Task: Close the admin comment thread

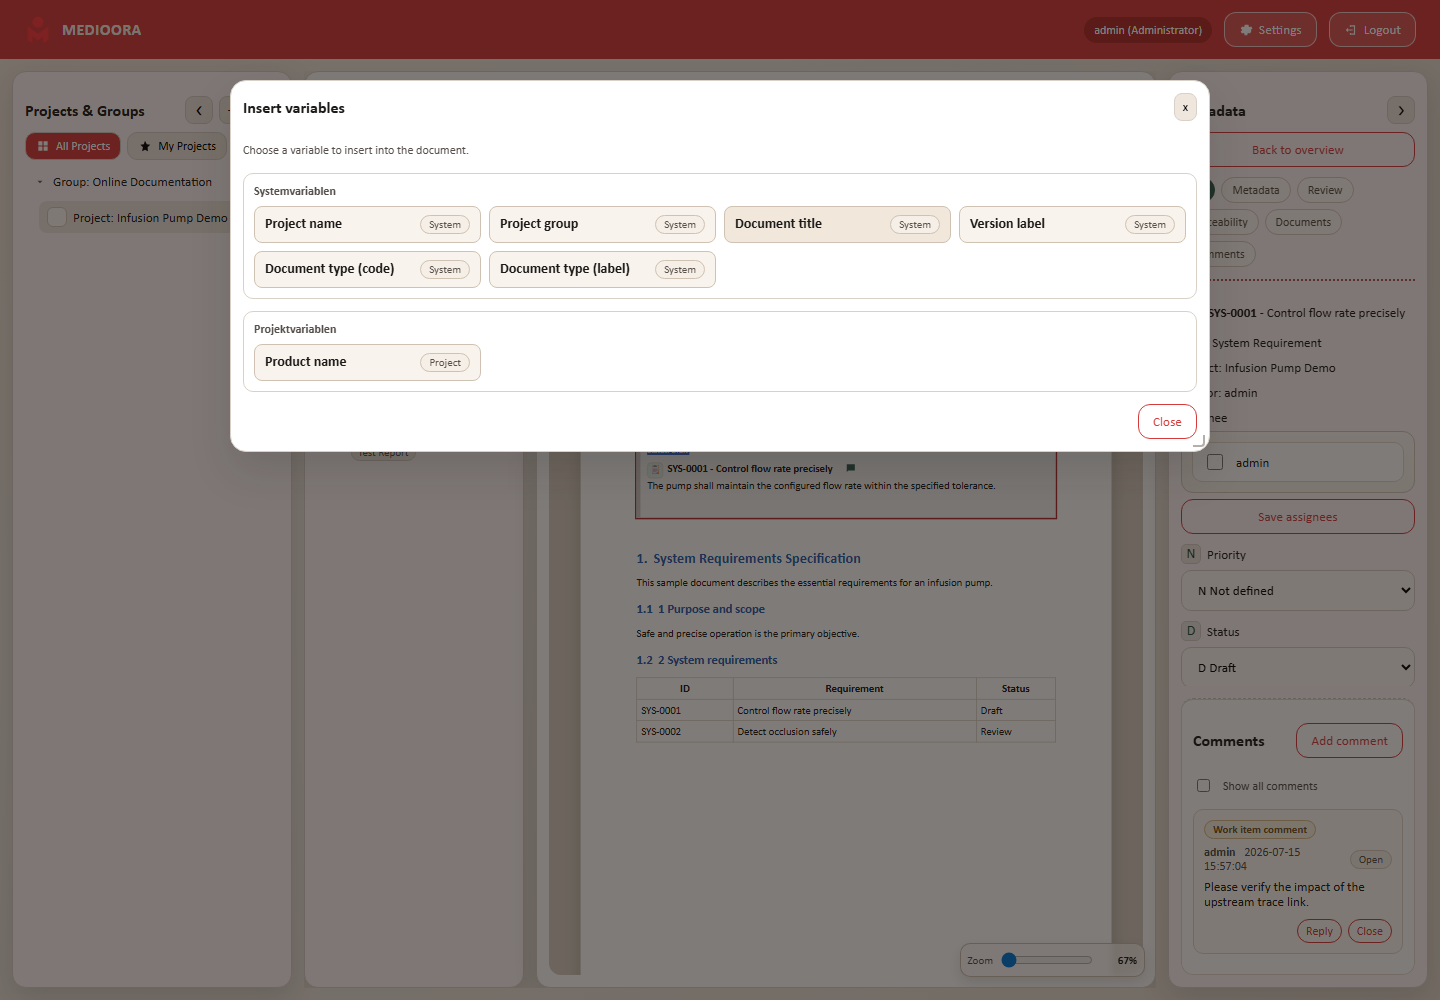Action: [1370, 931]
